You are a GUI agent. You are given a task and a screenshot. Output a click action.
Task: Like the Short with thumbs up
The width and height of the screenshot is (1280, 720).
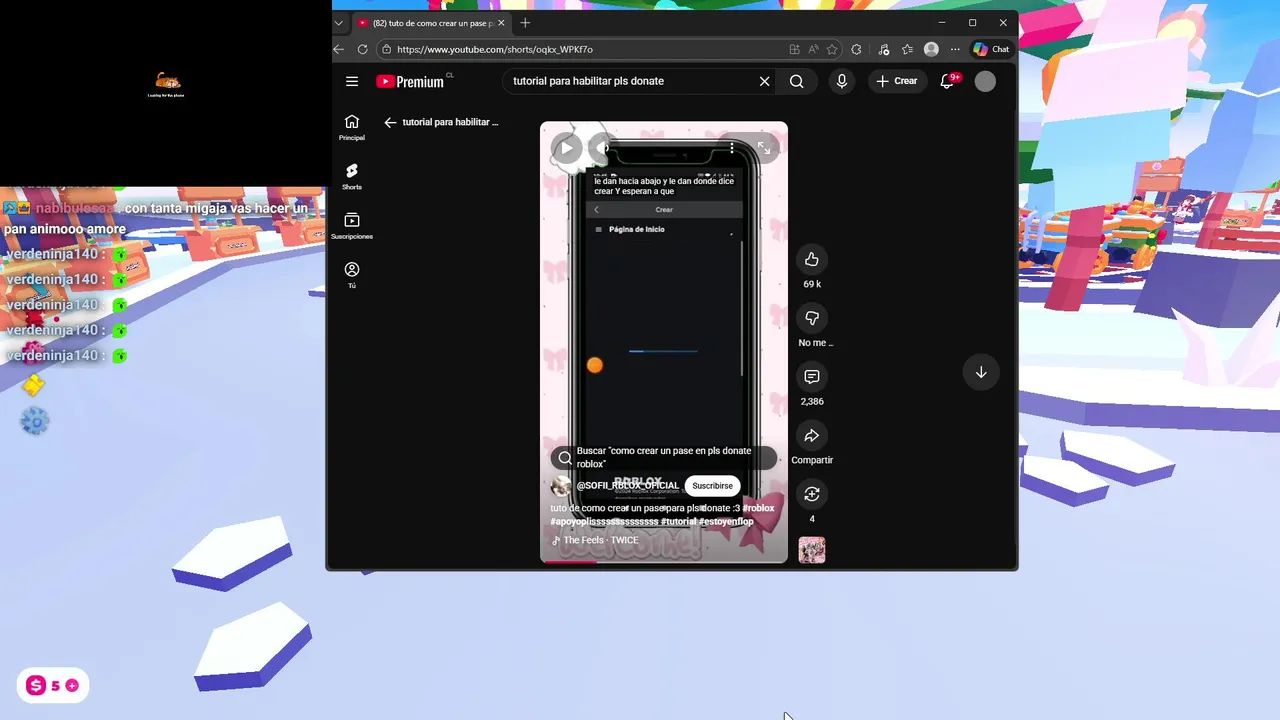pos(812,260)
